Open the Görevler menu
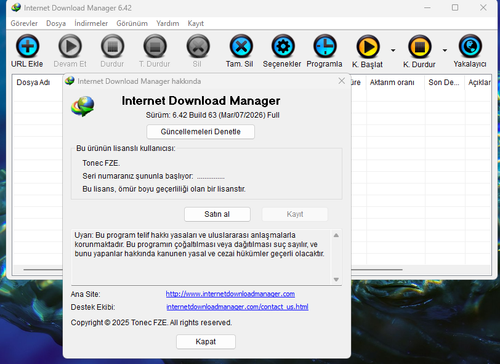 coord(24,23)
